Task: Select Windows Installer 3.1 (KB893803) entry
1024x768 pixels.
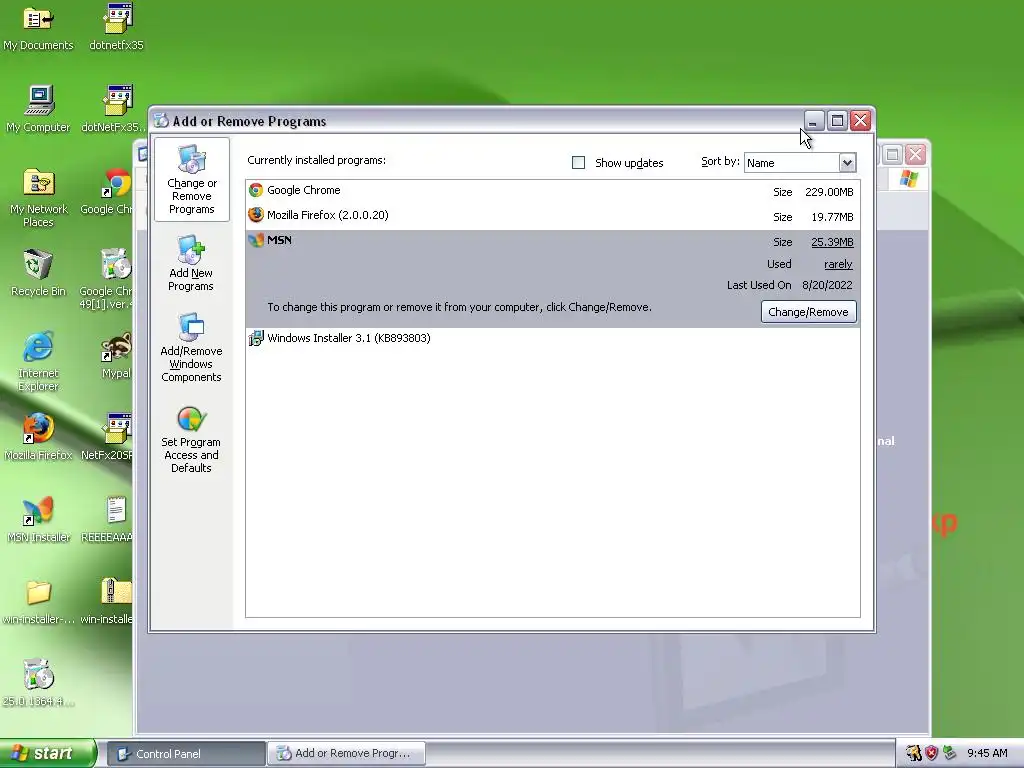Action: pos(349,338)
